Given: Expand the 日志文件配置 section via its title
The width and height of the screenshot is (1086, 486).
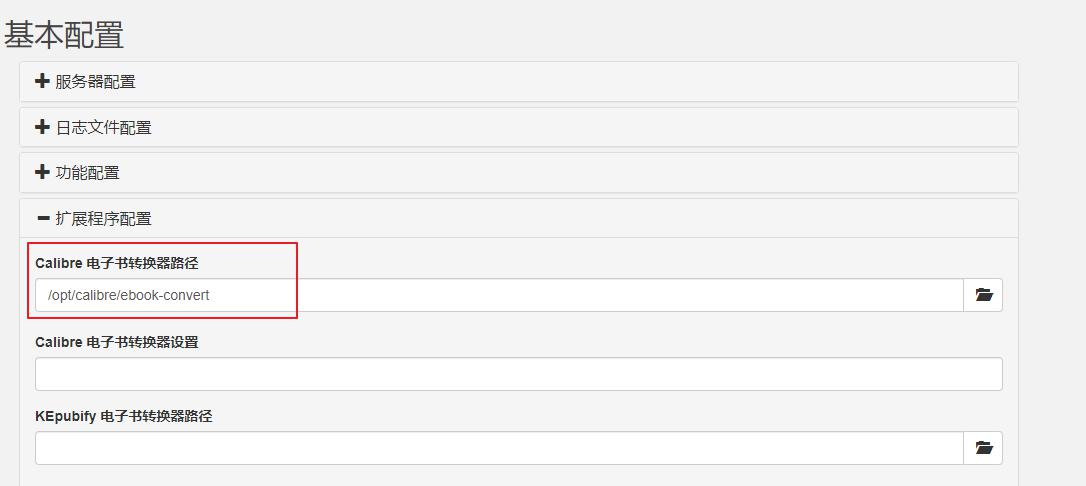Looking at the screenshot, I should pyautogui.click(x=103, y=128).
